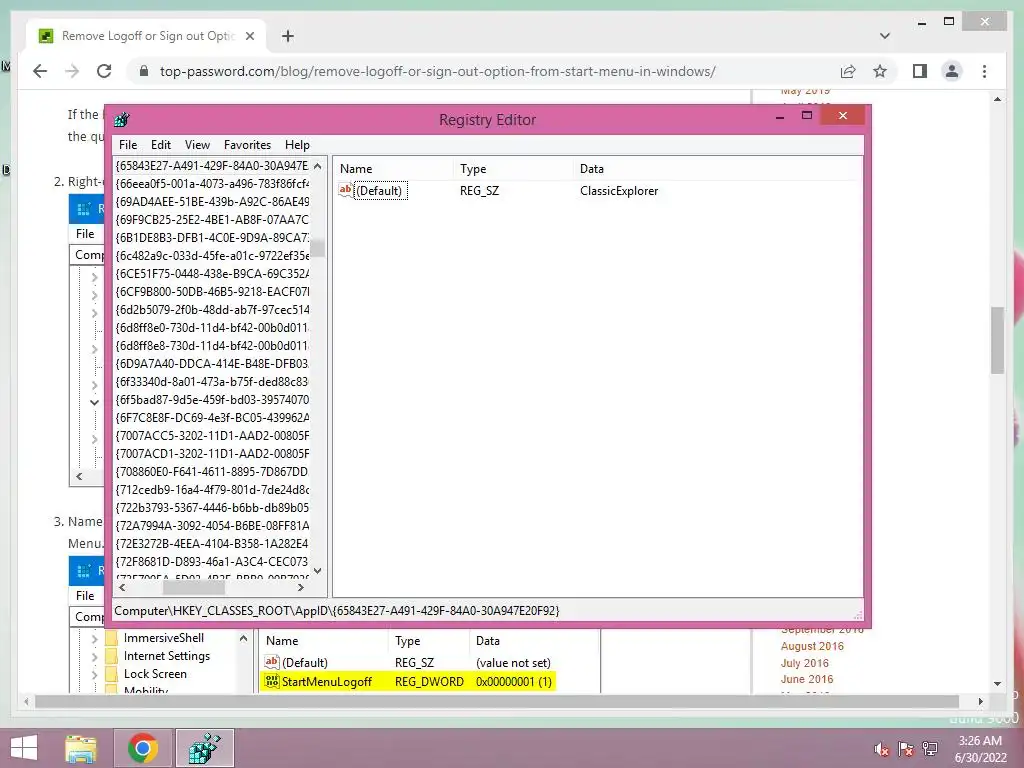This screenshot has width=1024, height=768.
Task: Click the top-password.com address bar URL
Action: tap(438, 71)
